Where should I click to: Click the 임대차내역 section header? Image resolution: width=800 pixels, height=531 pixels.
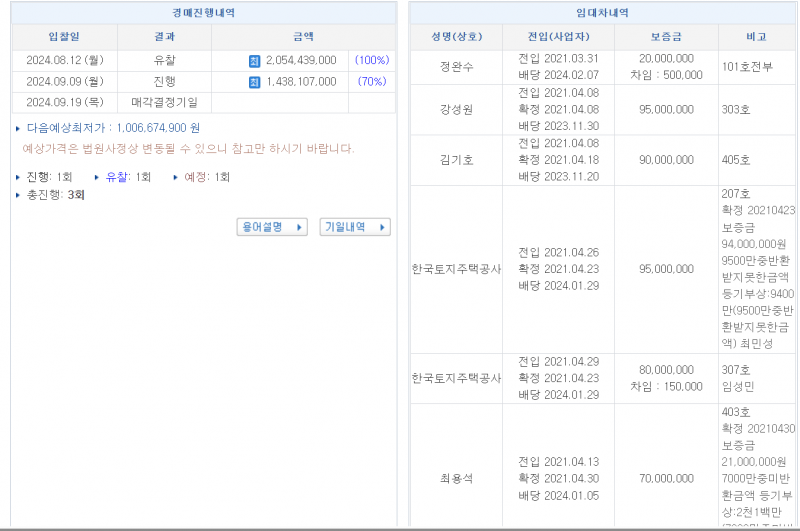[x=603, y=13]
